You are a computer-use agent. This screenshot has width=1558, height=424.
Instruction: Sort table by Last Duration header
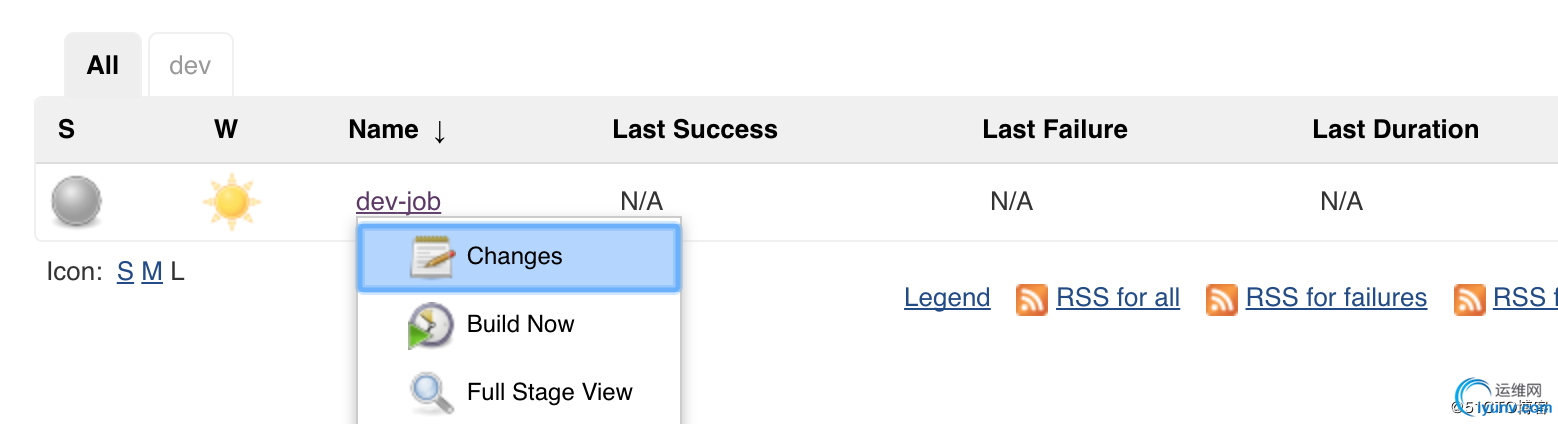click(x=1396, y=129)
